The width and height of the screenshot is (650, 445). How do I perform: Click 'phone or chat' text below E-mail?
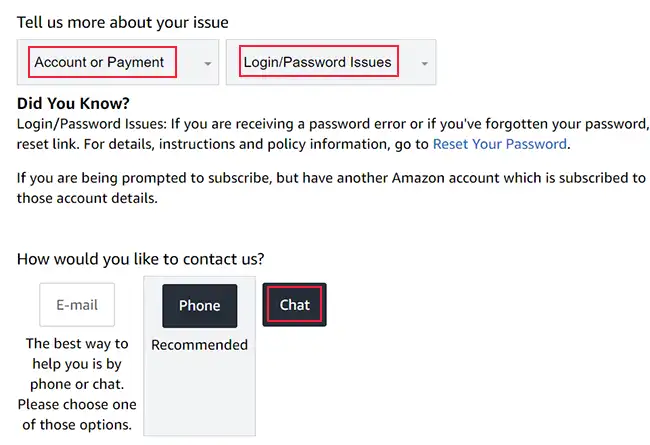tap(77, 384)
